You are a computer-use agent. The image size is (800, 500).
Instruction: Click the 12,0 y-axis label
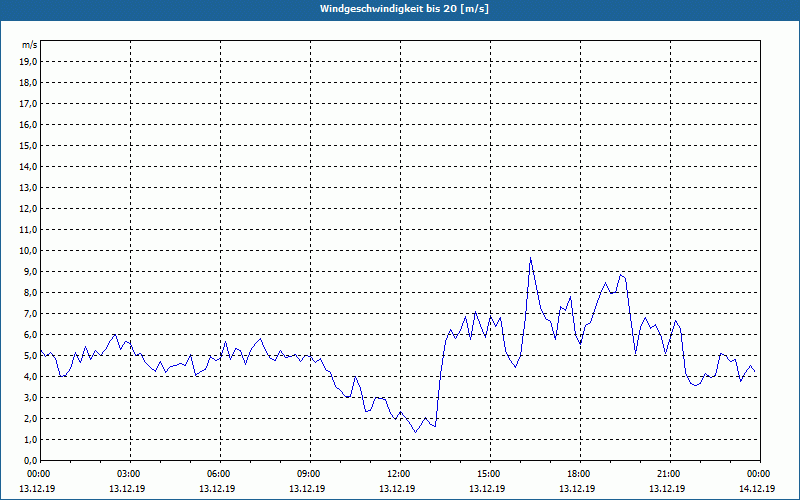click(28, 209)
